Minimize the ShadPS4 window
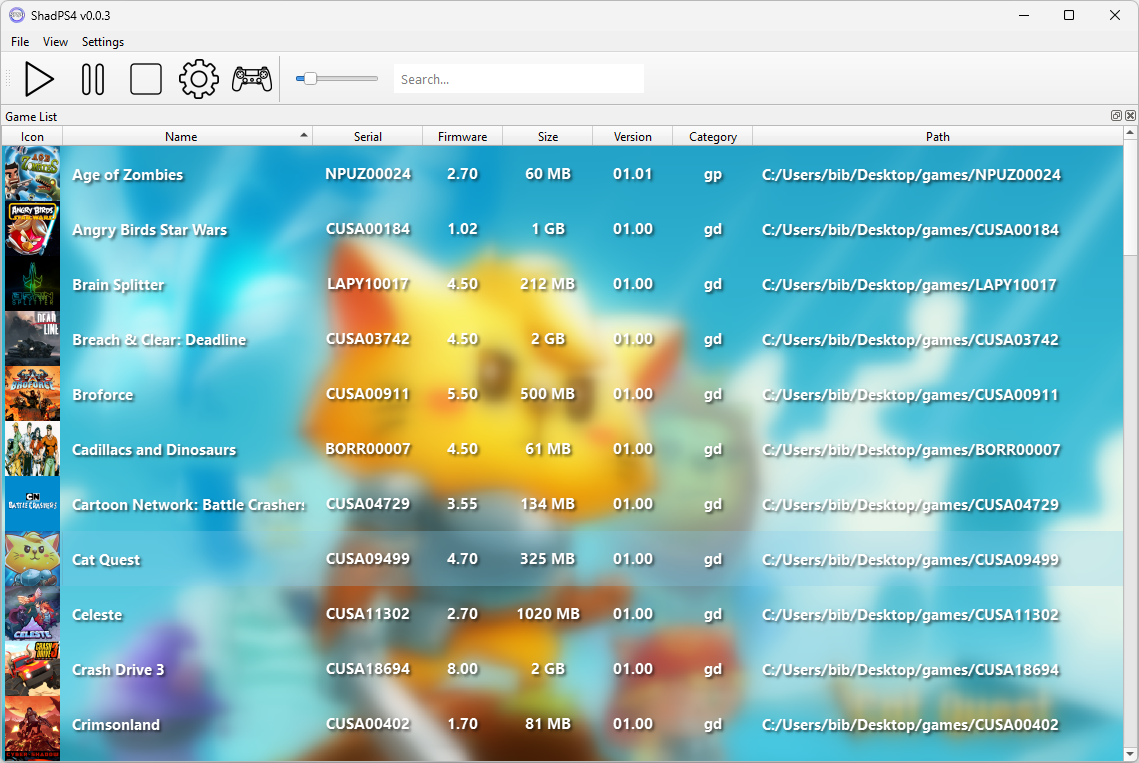 tap(1024, 15)
